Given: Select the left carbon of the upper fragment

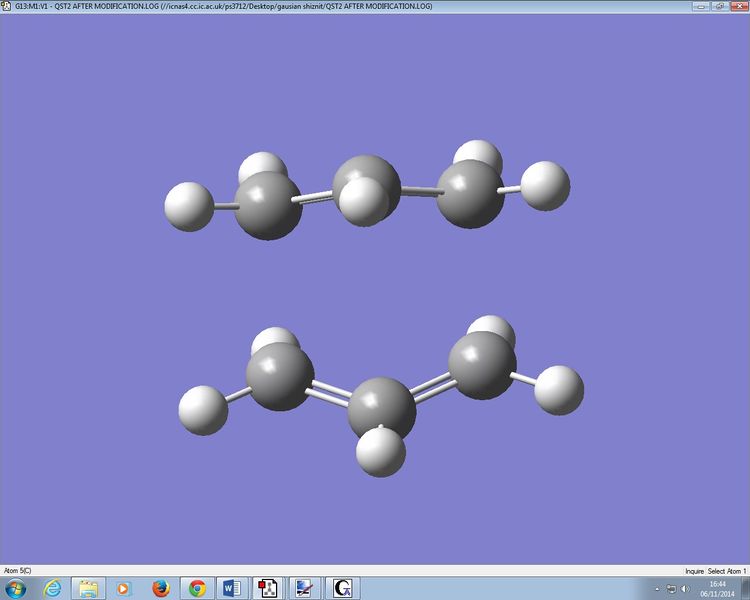Looking at the screenshot, I should [x=268, y=205].
